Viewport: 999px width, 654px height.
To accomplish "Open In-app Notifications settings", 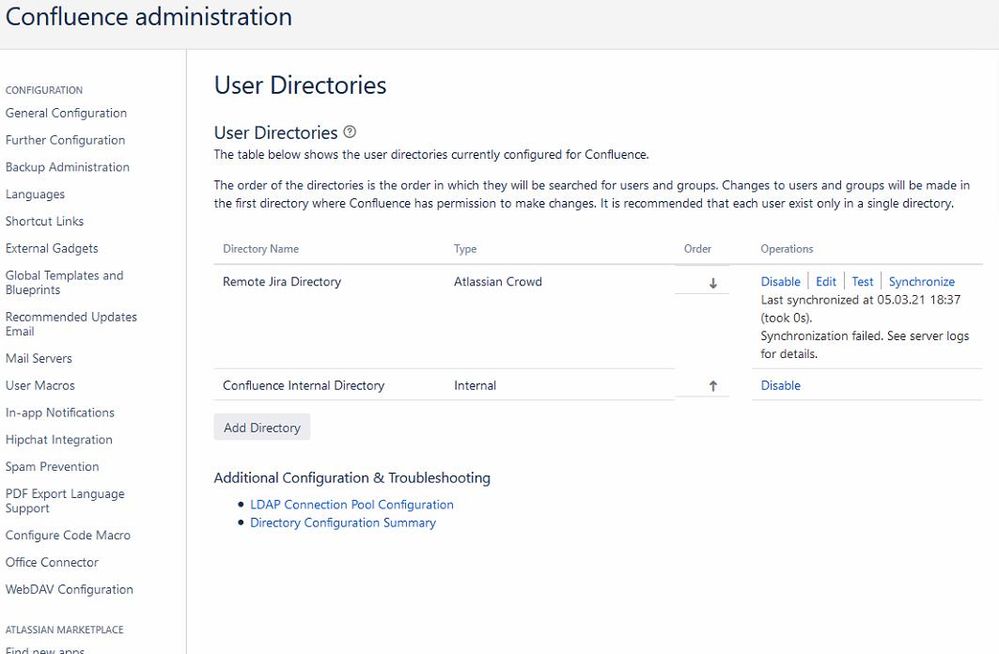I will tap(60, 412).
